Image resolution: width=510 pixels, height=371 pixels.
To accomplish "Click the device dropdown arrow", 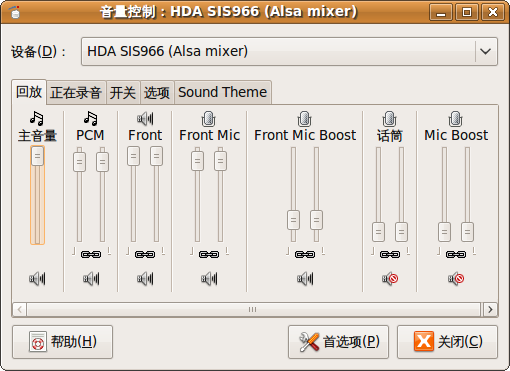I will [486, 51].
